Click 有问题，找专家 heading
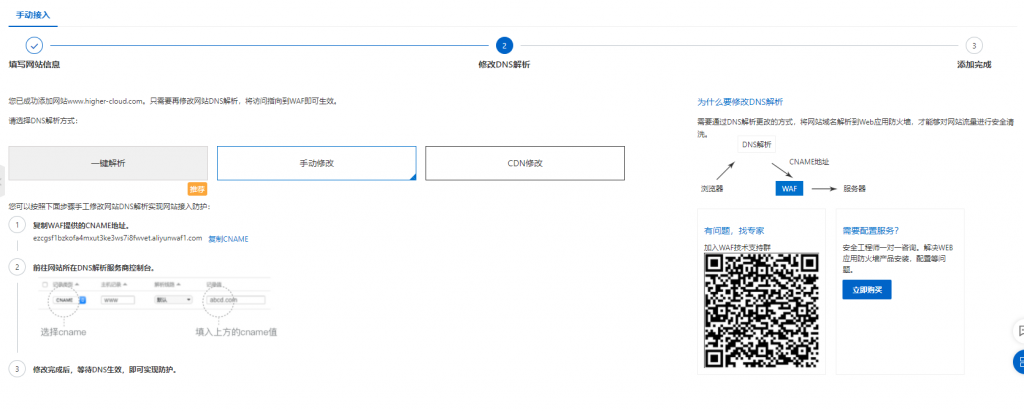The height and width of the screenshot is (411, 1024). pyautogui.click(x=734, y=231)
